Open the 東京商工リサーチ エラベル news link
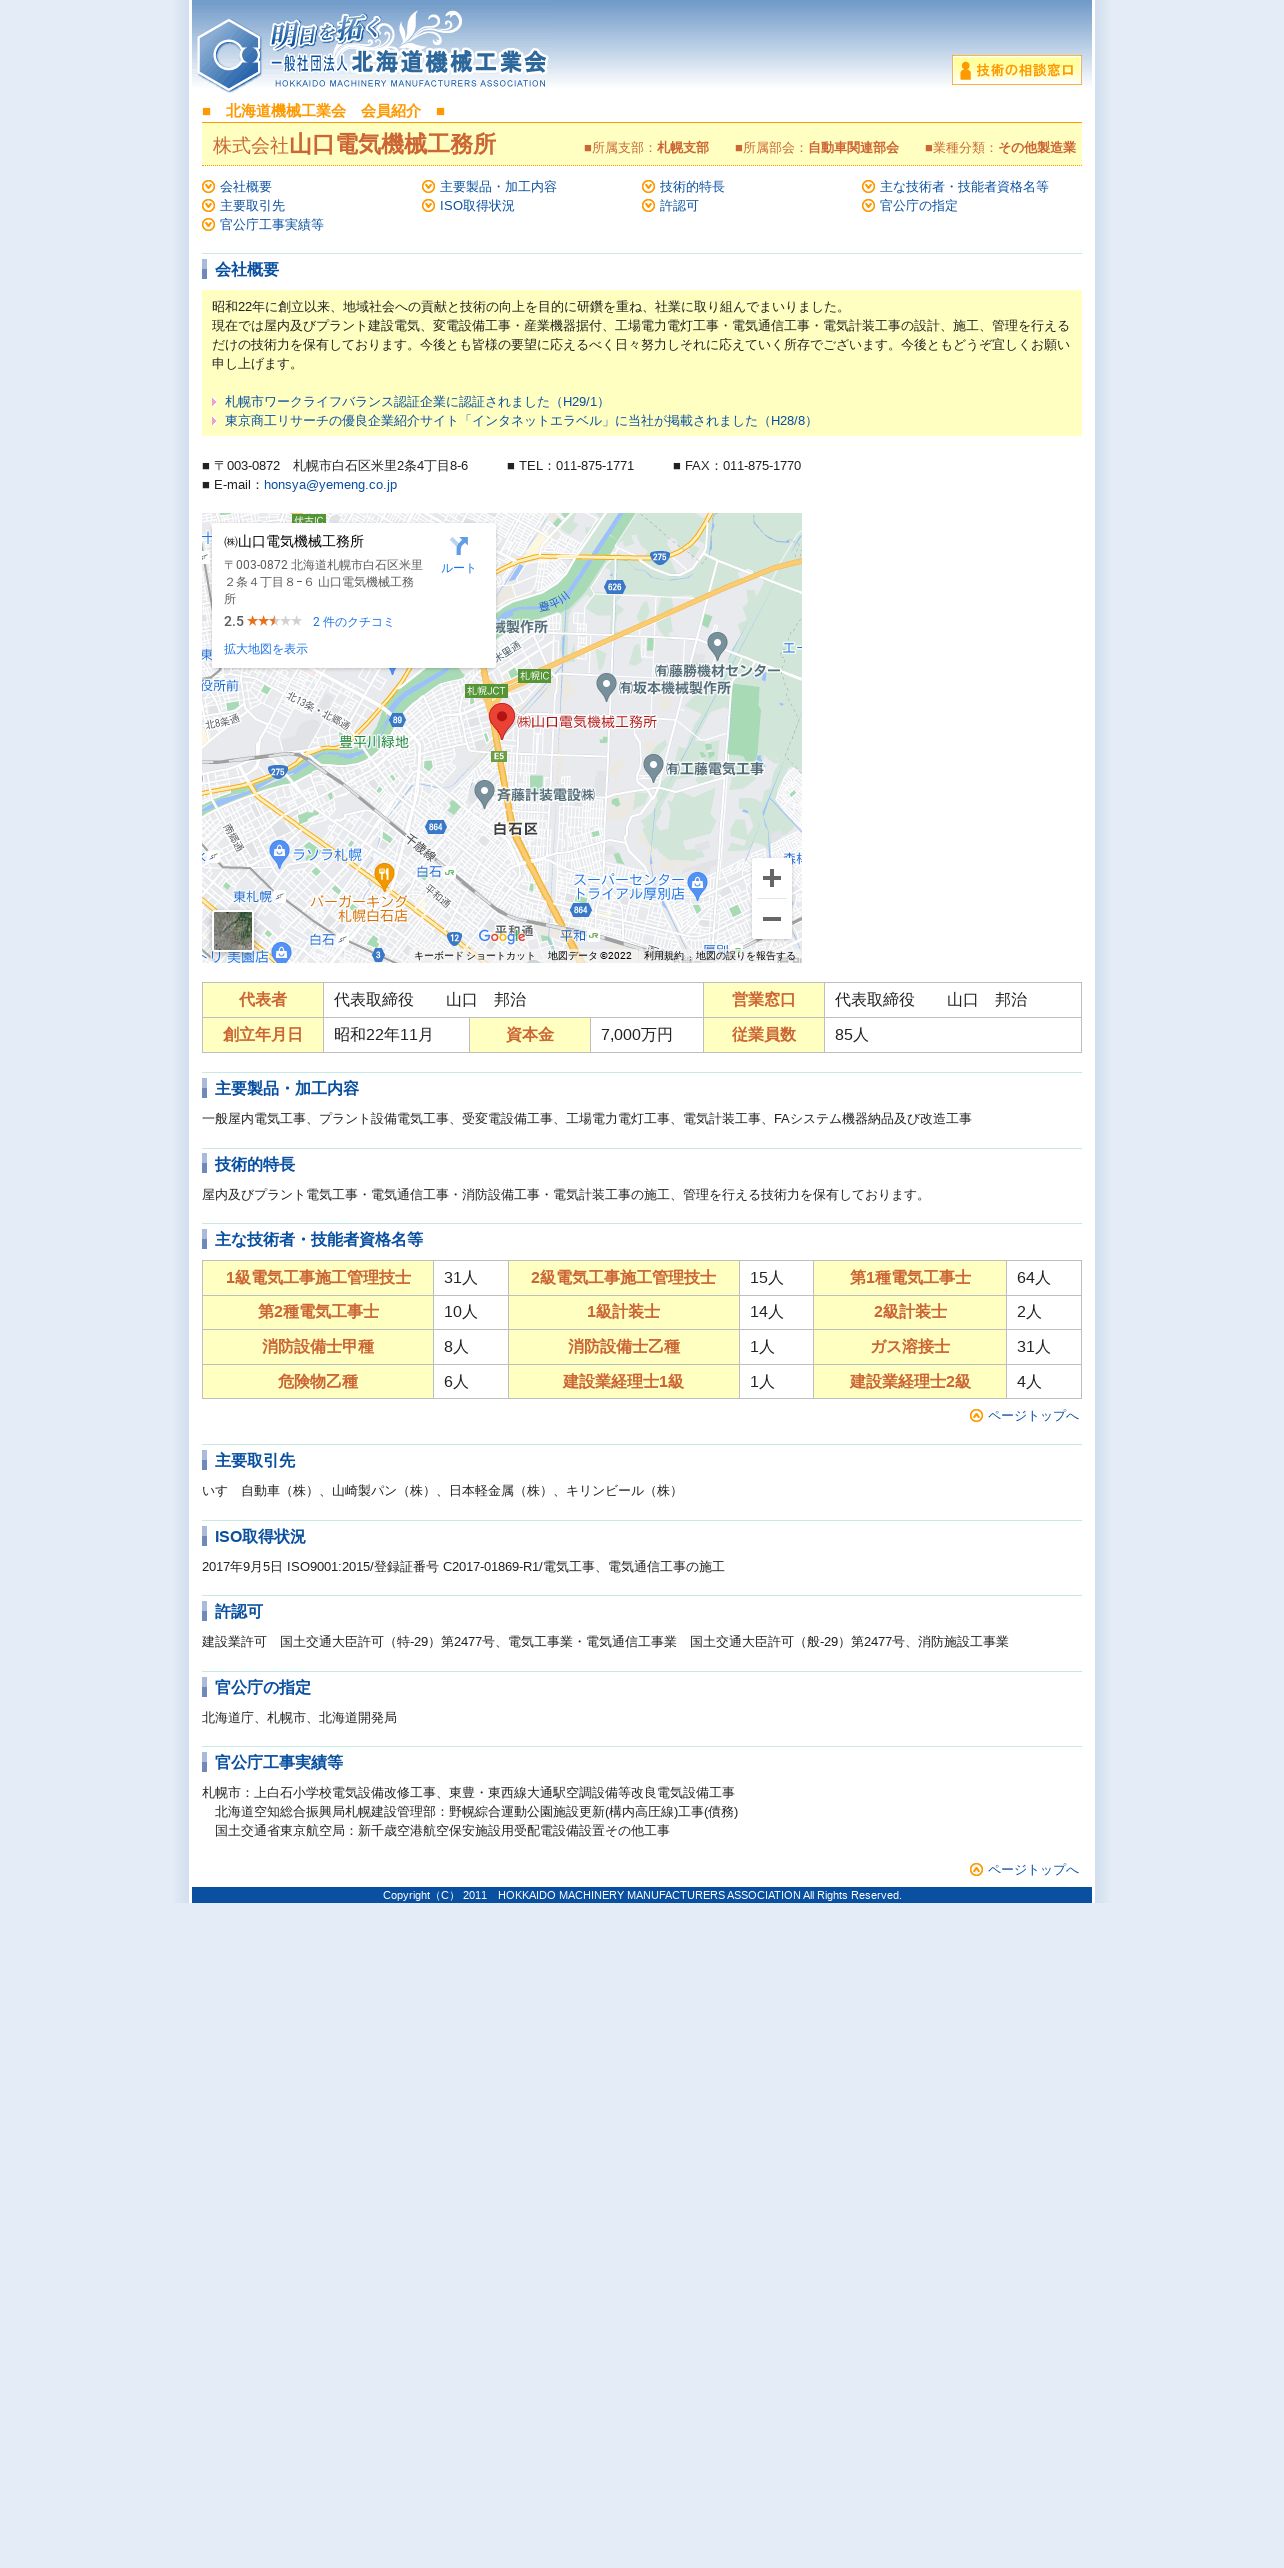Screen dimensions: 1284x2568 coord(521,421)
